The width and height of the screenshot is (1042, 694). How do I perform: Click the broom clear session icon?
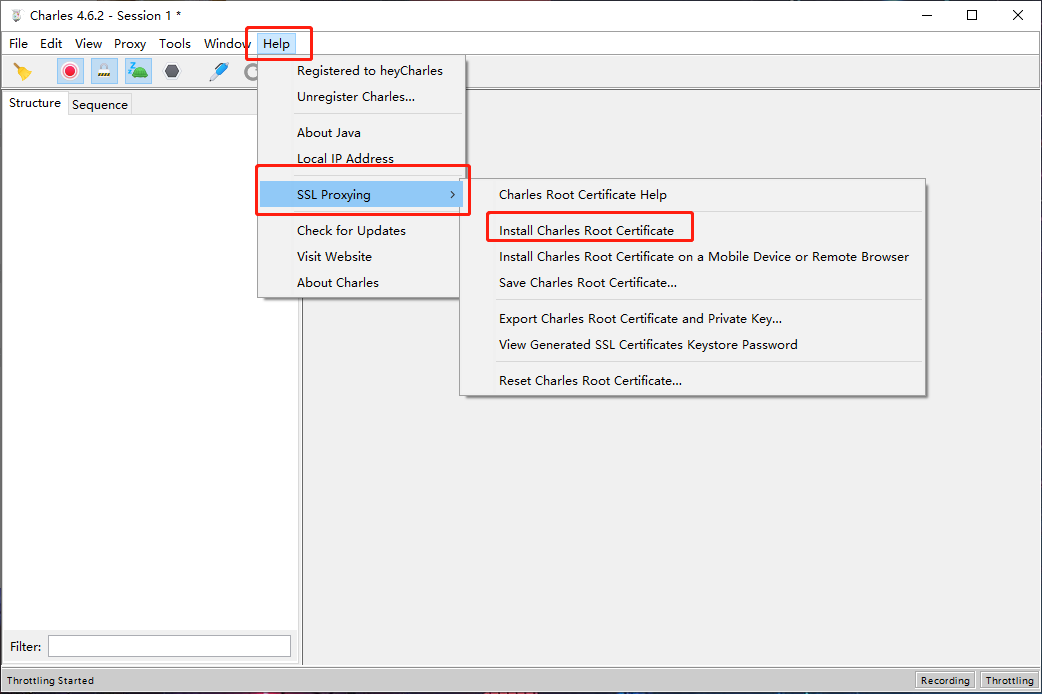23,71
